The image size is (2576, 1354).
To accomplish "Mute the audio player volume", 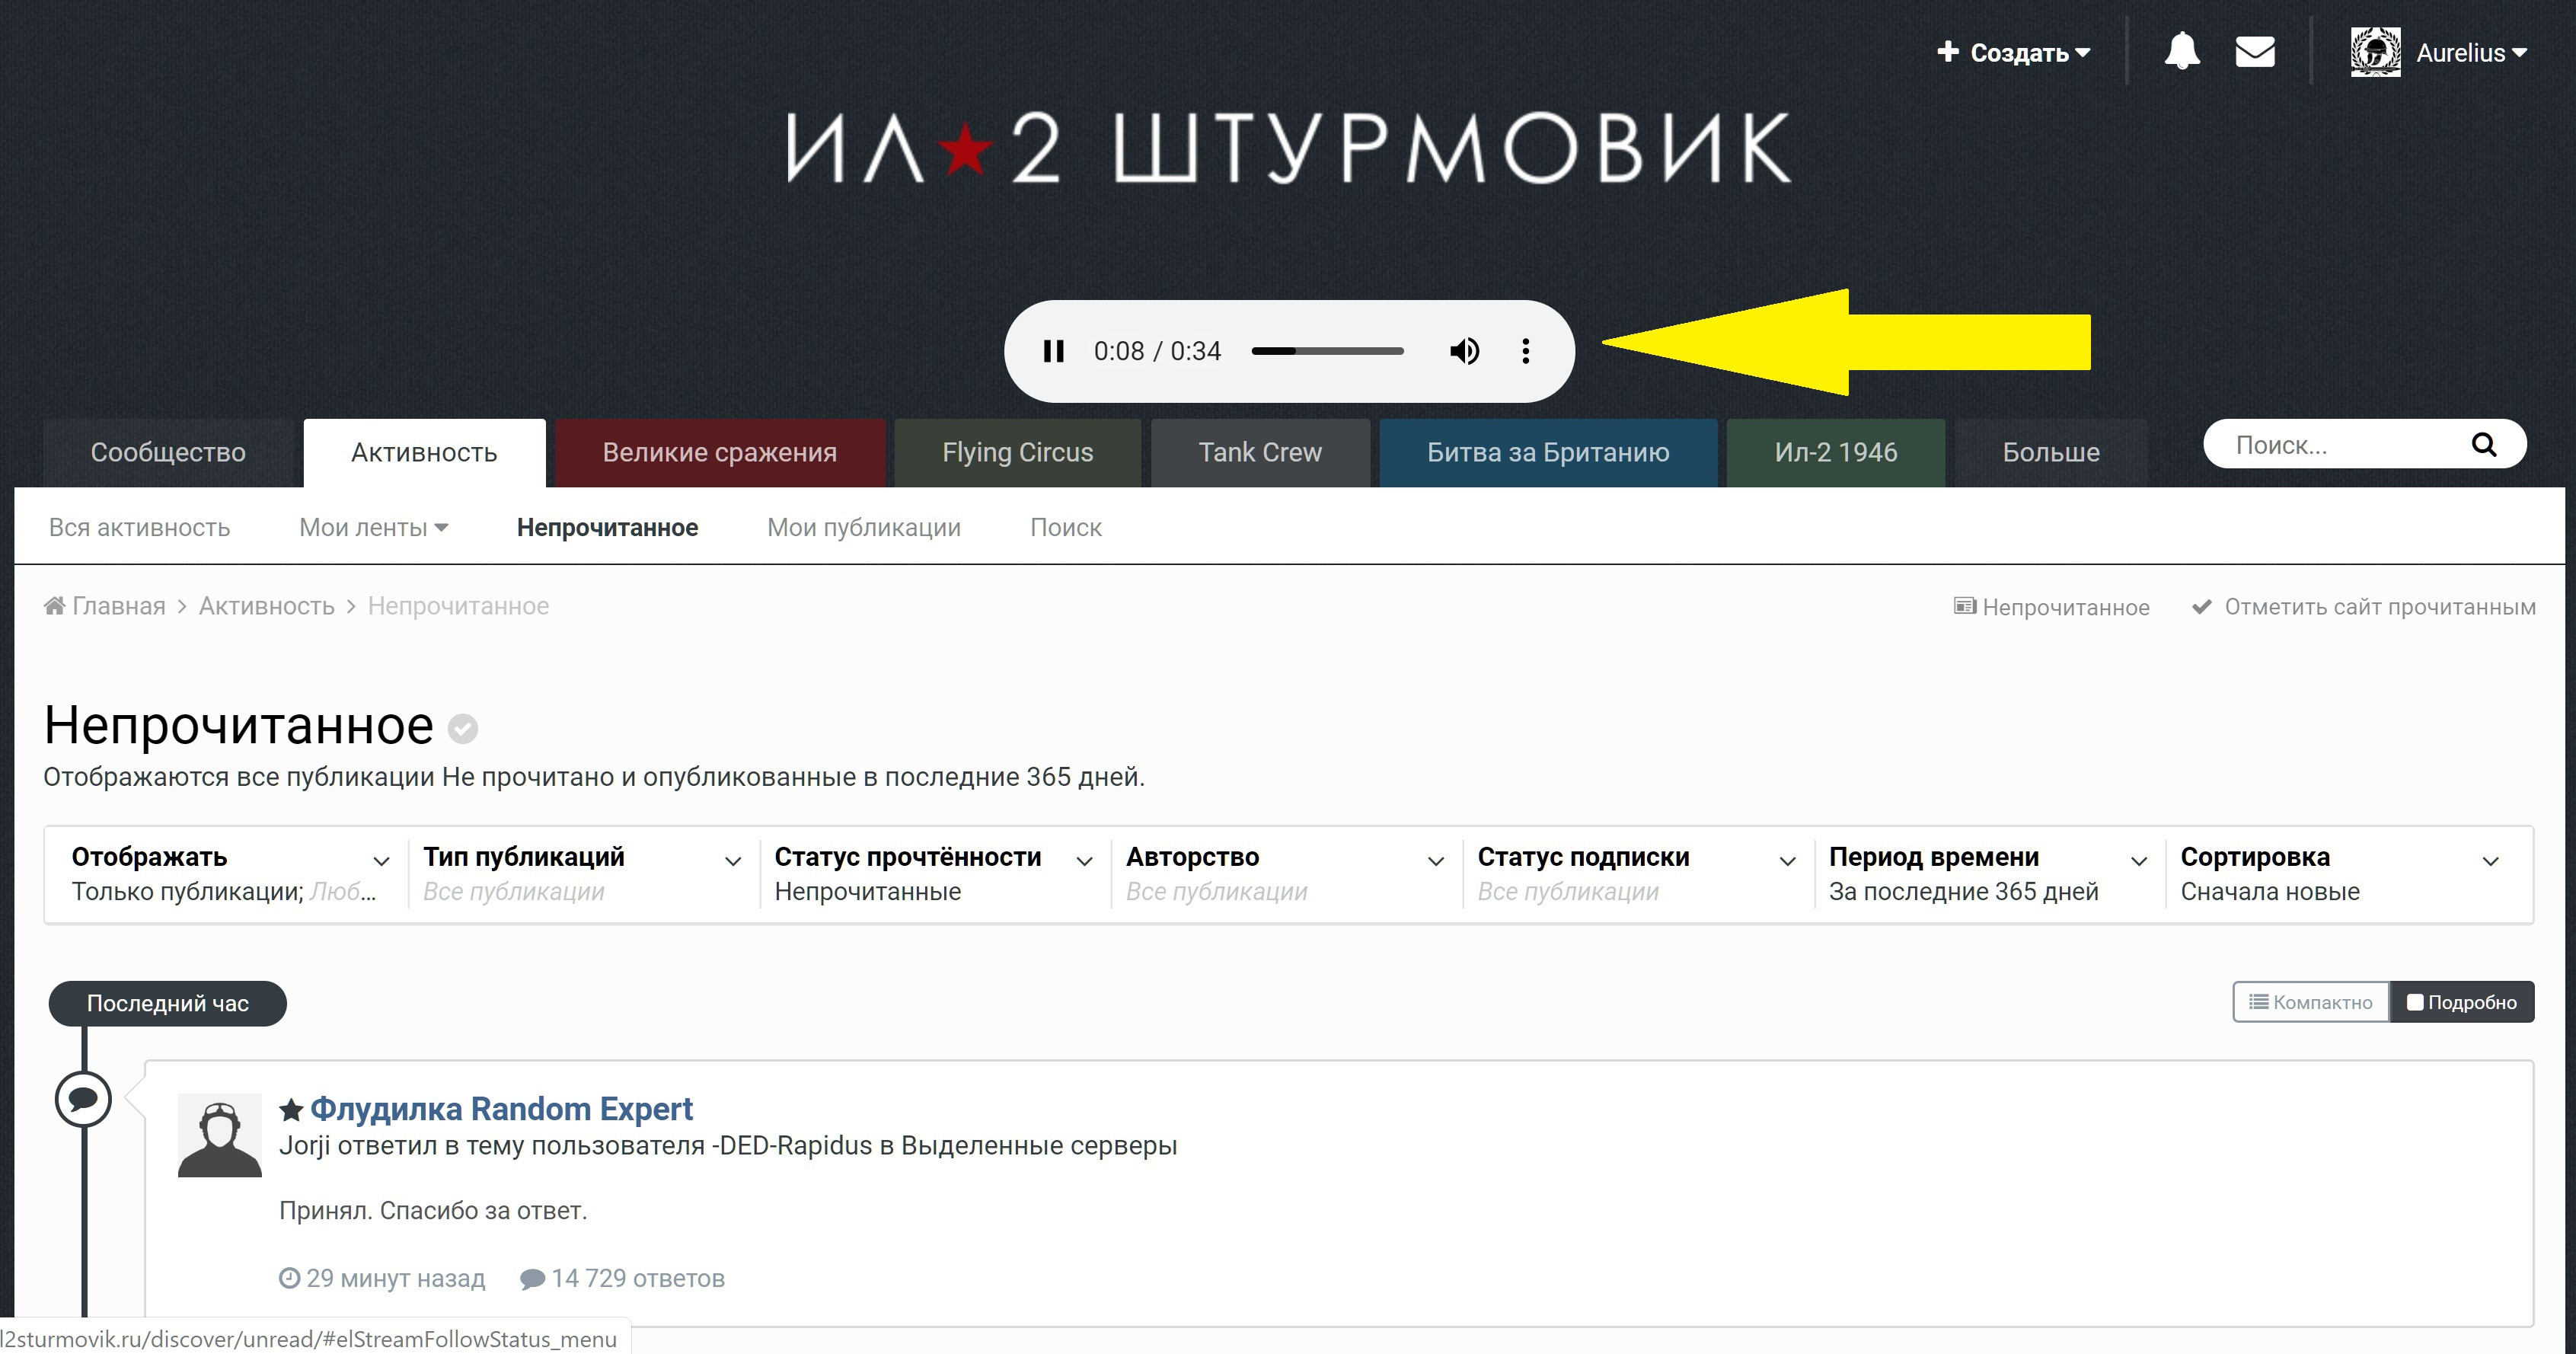I will click(1464, 351).
